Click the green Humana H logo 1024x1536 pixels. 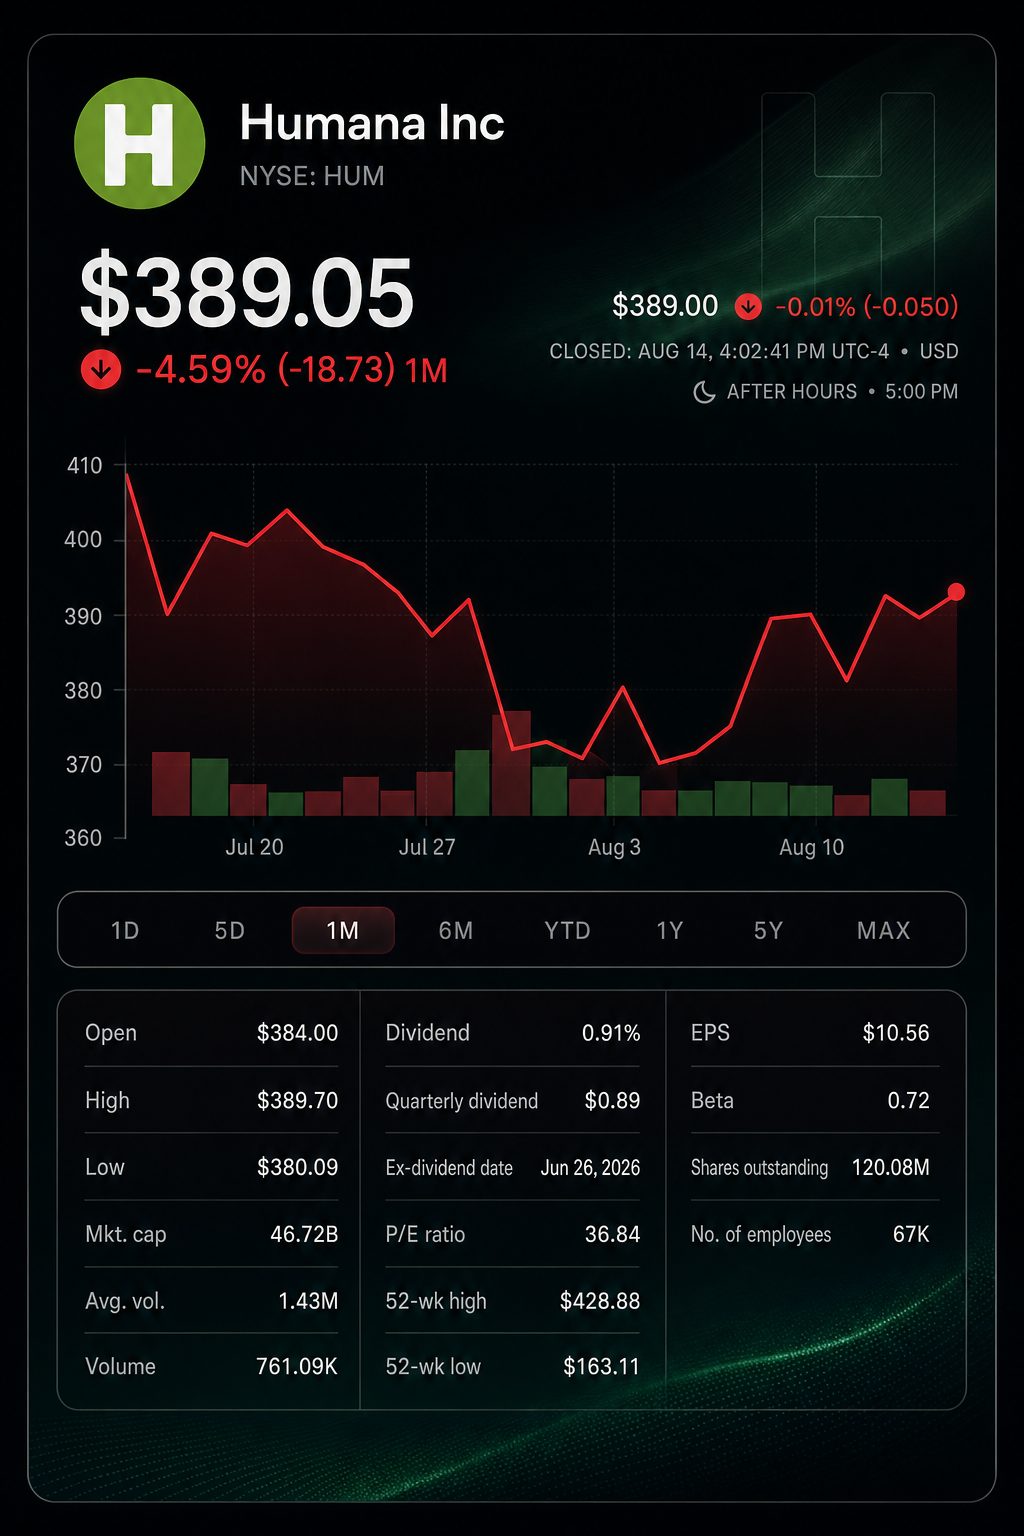click(140, 144)
